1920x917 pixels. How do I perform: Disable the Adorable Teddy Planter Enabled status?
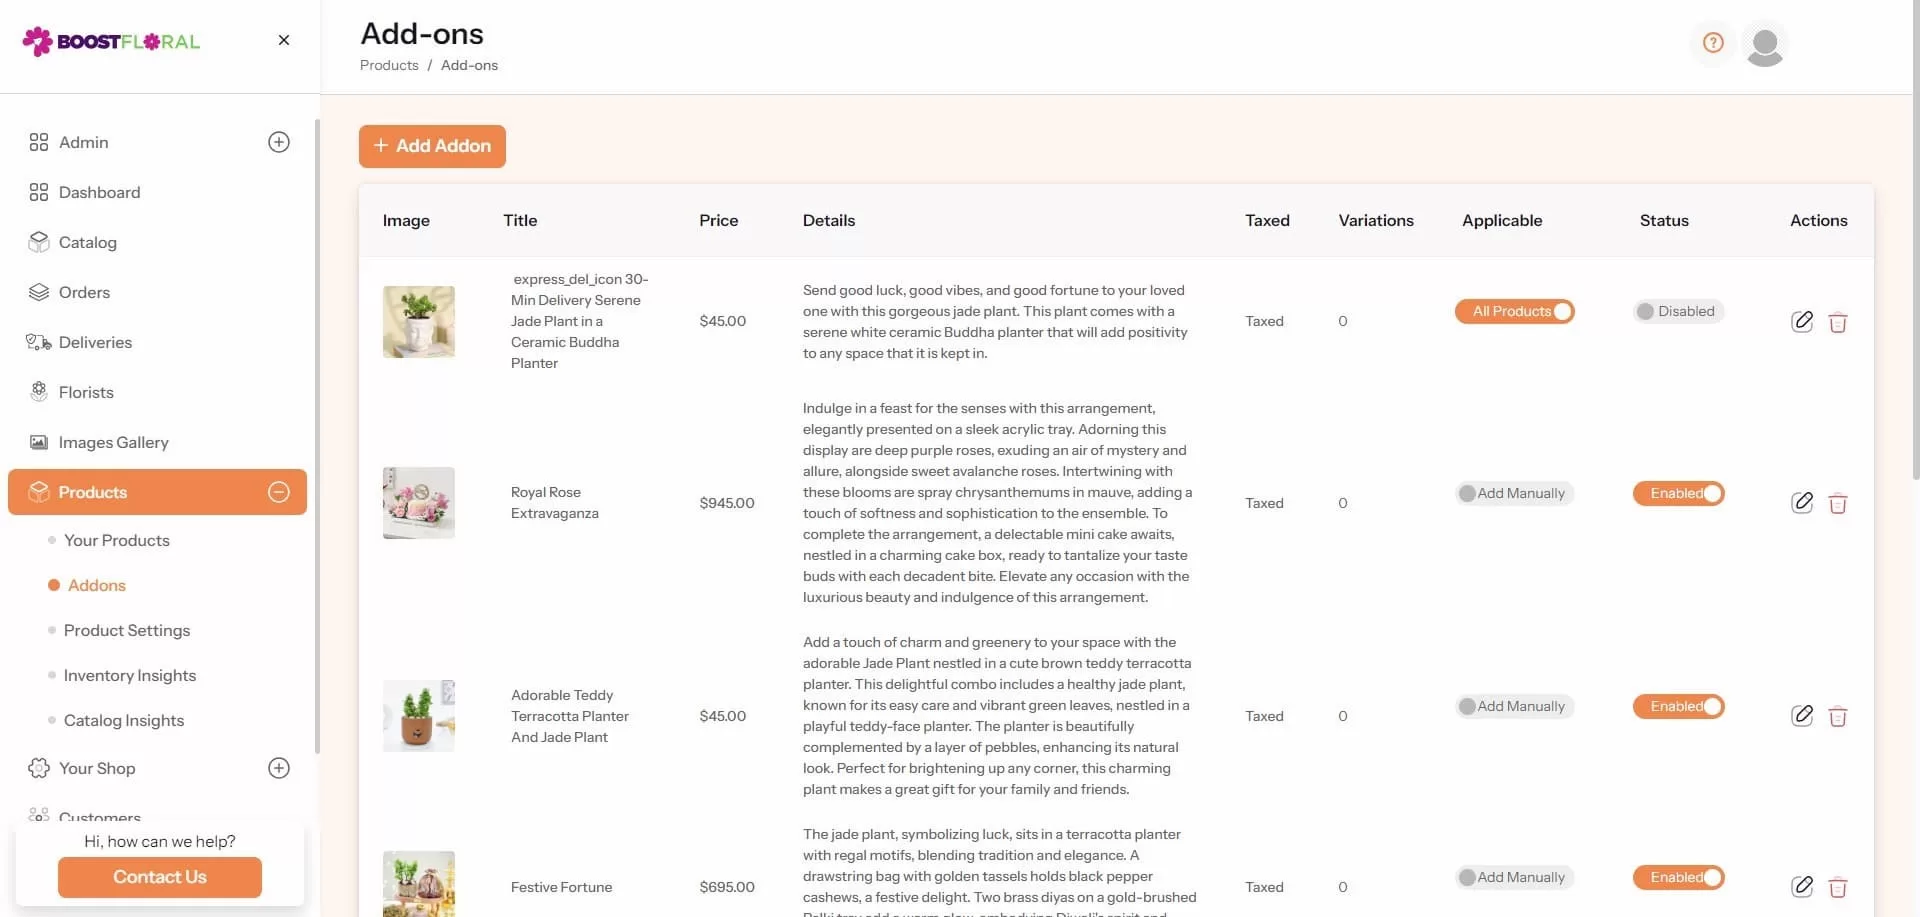(x=1678, y=706)
